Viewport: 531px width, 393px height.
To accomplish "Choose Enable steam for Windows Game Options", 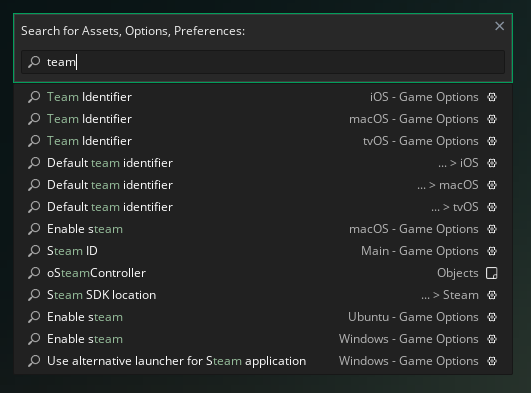I will tap(263, 339).
